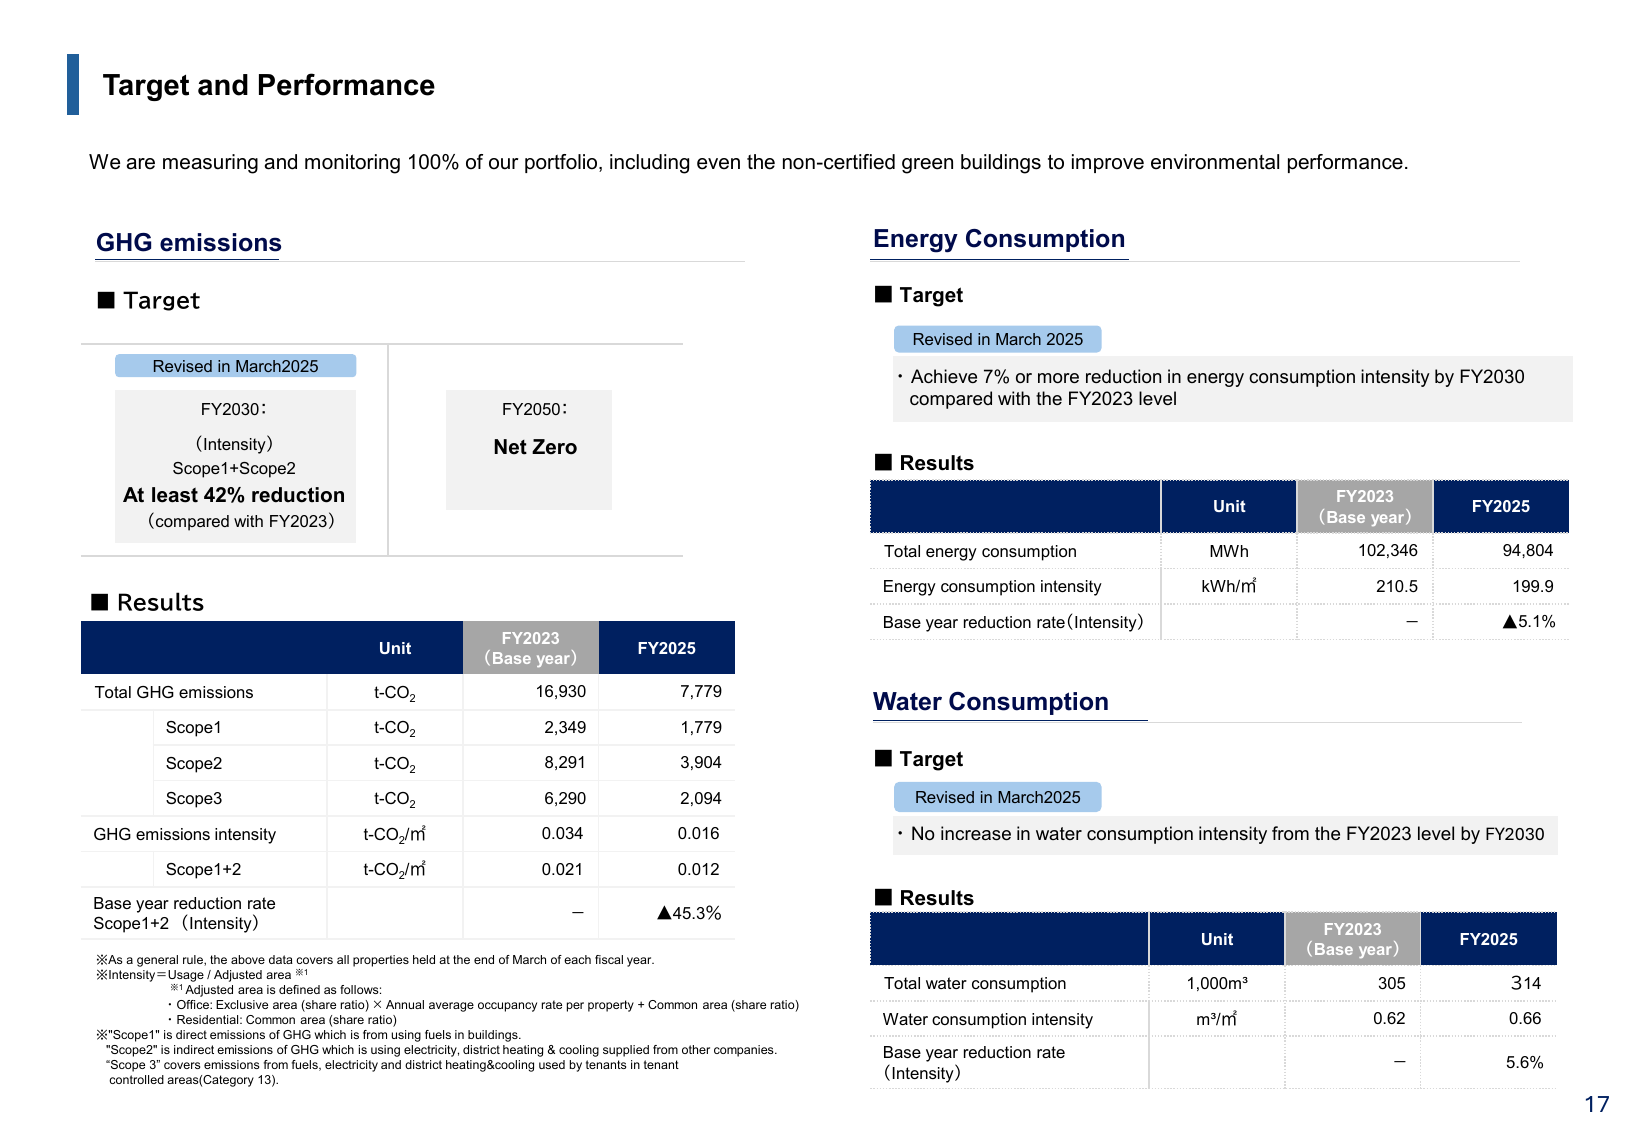Click the 7,779 total GHG FY2025 value

point(701,692)
